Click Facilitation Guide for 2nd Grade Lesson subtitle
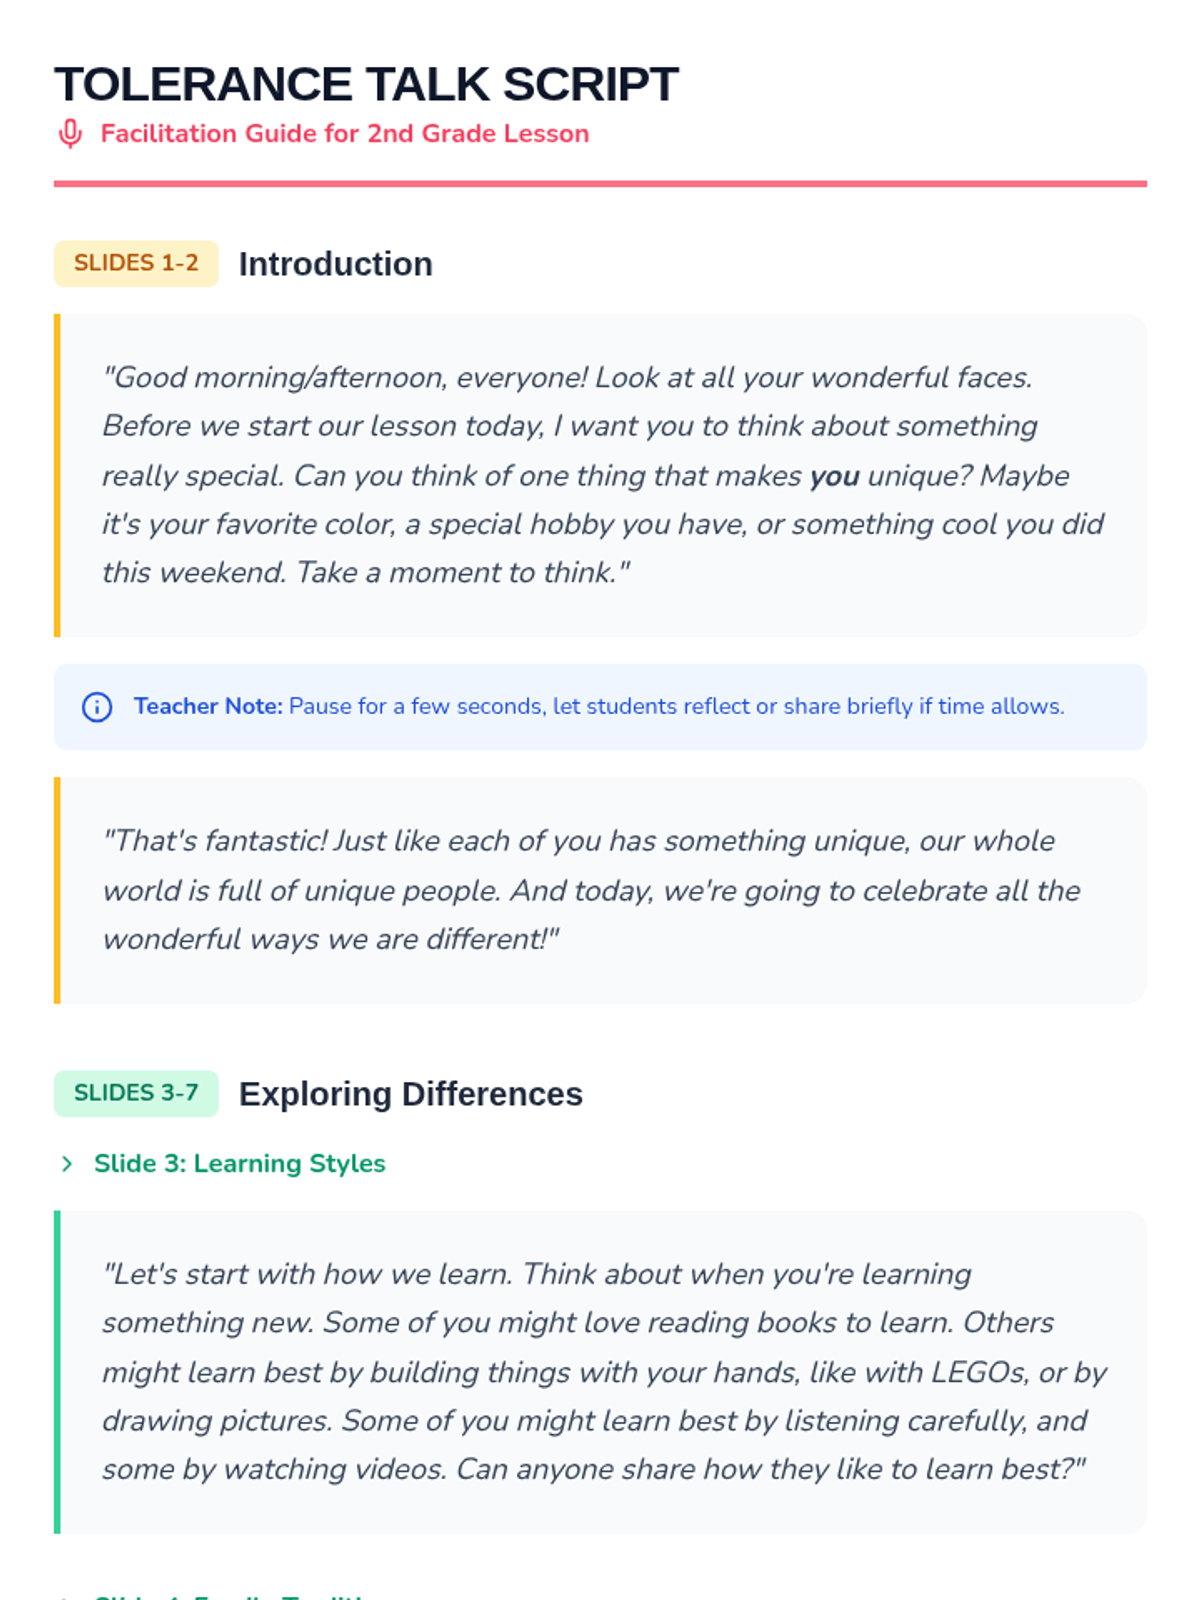Image resolution: width=1200 pixels, height=1600 pixels. coord(345,134)
